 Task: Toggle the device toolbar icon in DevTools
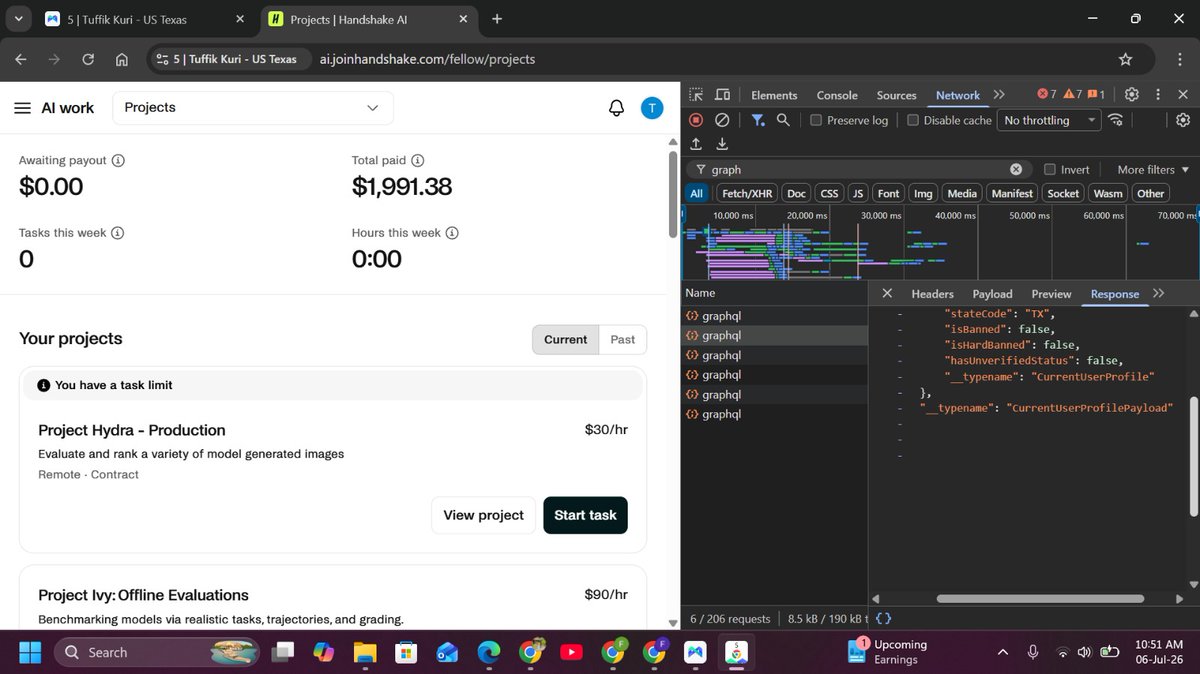pyautogui.click(x=722, y=95)
